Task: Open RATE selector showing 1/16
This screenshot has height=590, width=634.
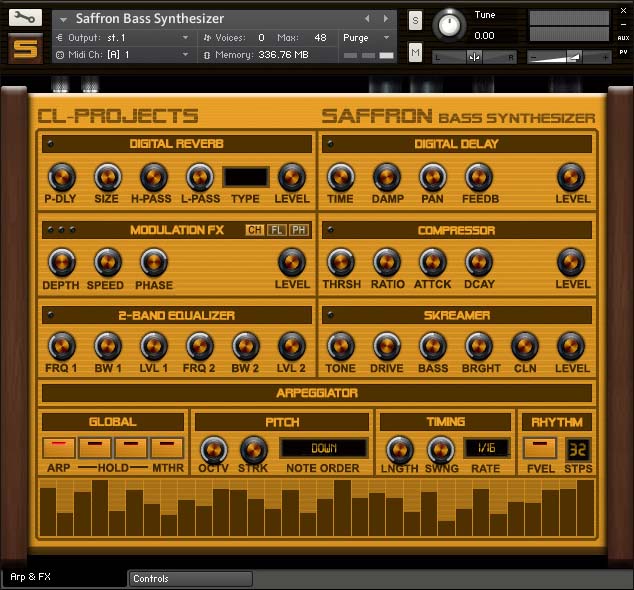Action: pos(486,448)
